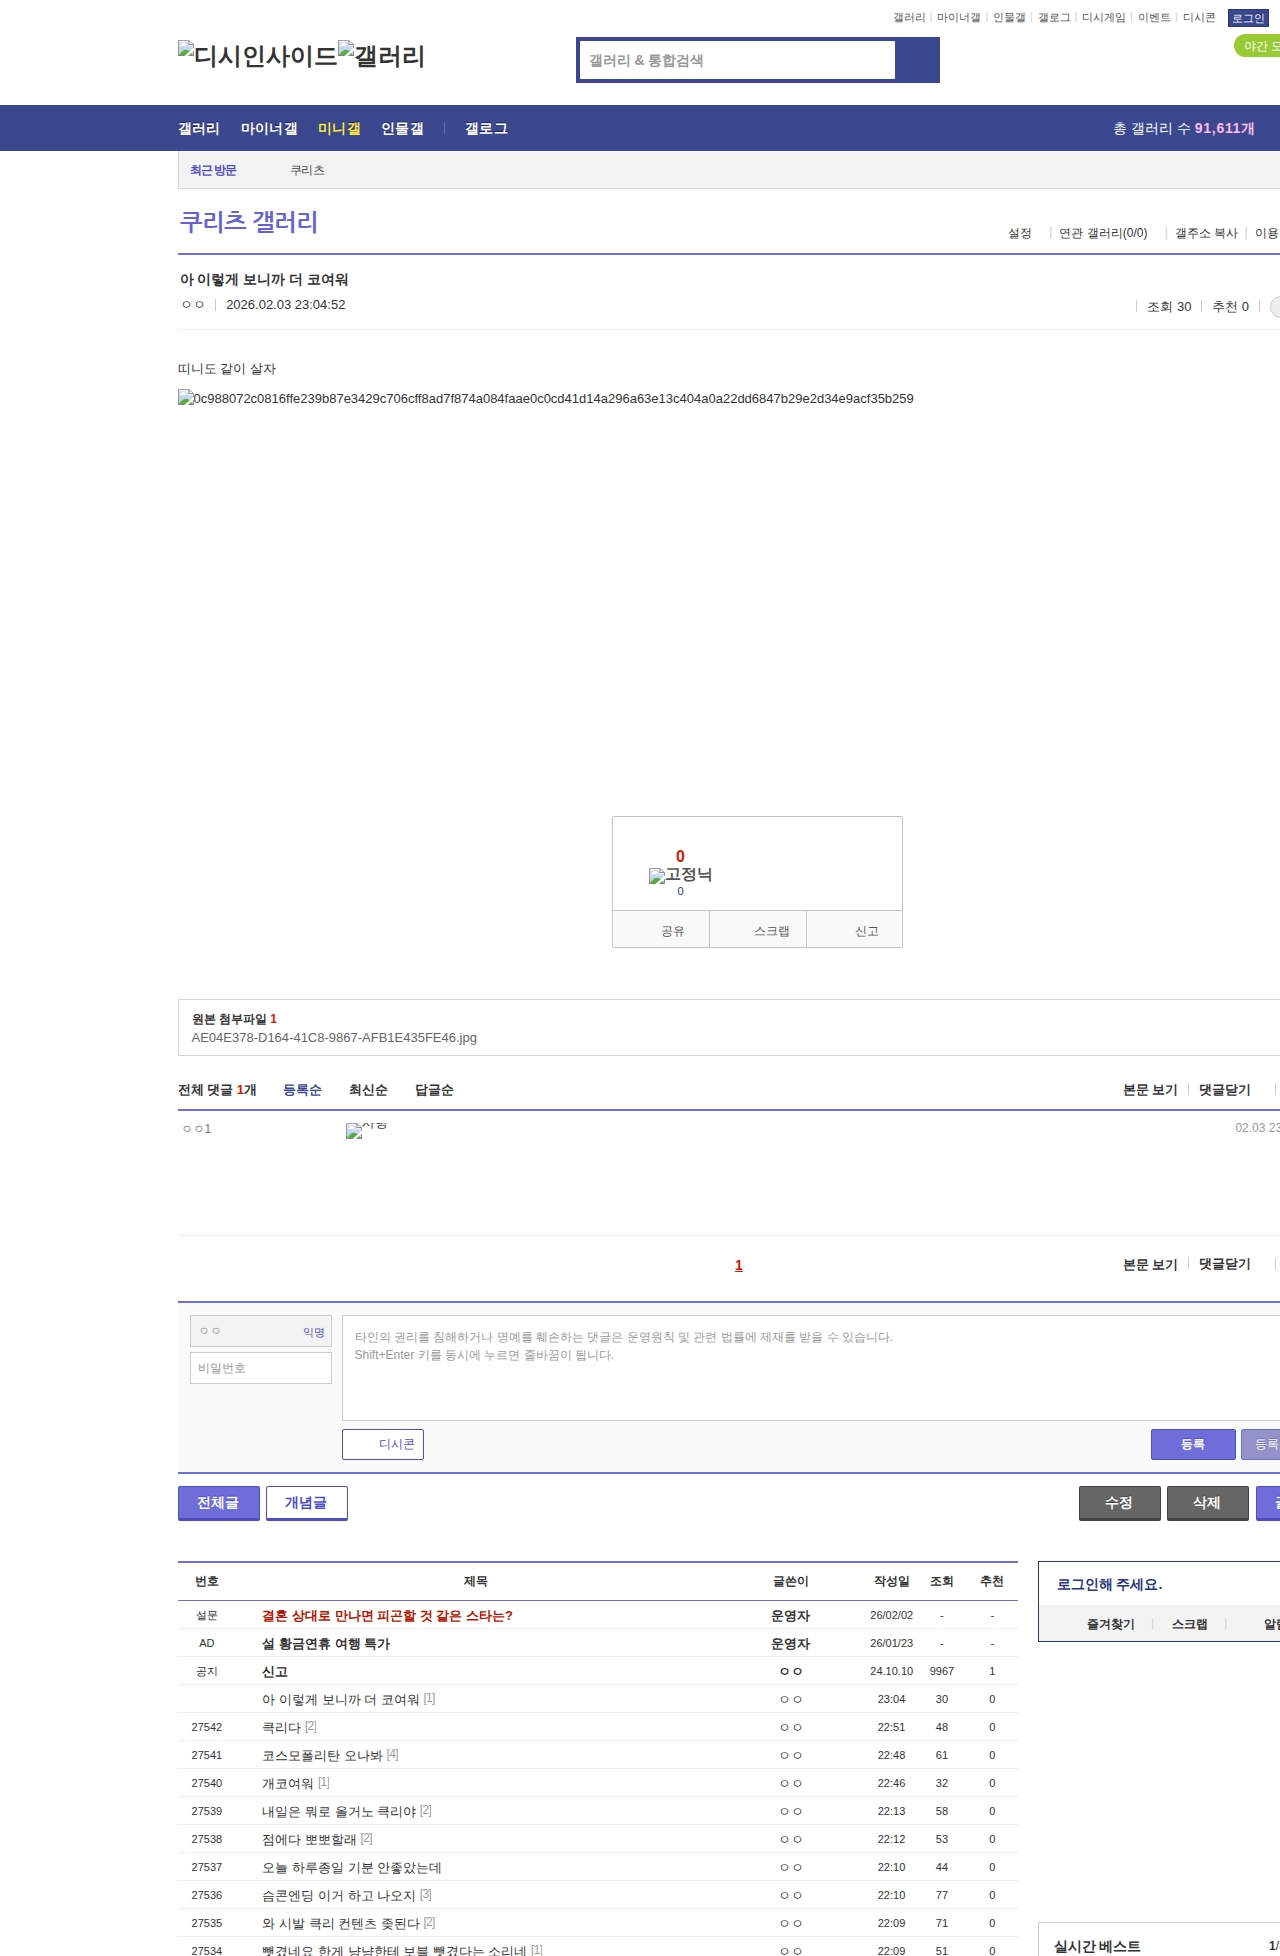Viewport: 1280px width, 1956px height.
Task: Toggle 야간 모드 night mode
Action: coord(1258,46)
